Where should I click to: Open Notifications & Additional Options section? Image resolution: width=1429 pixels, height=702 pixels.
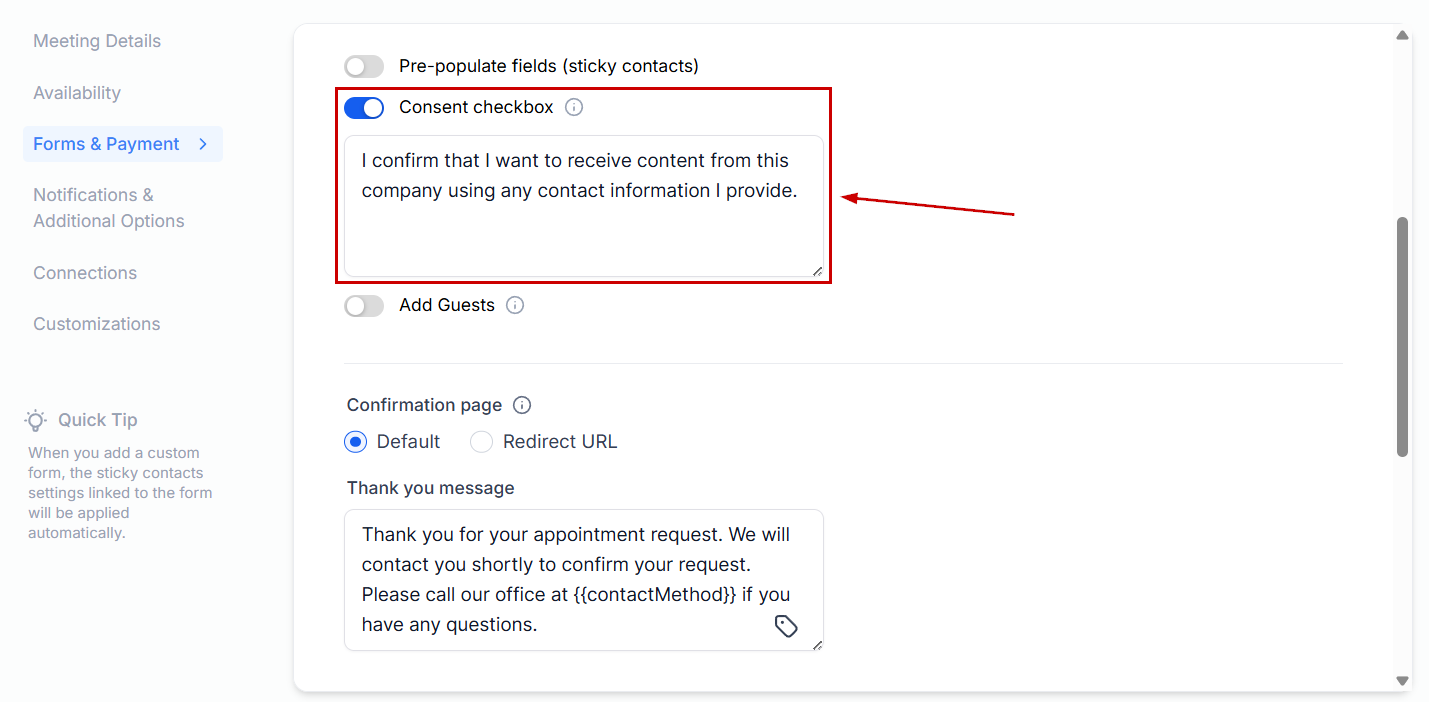[108, 208]
